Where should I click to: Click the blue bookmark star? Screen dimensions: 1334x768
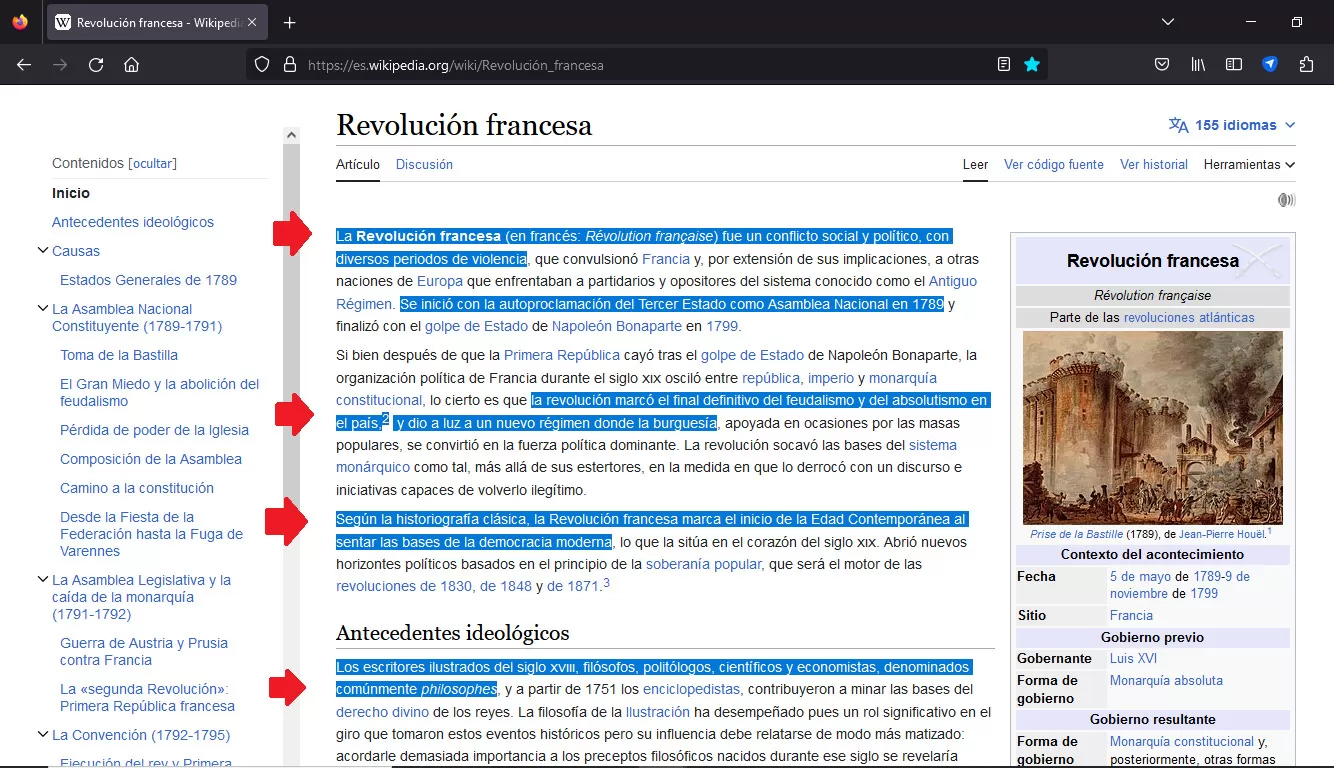pos(1032,65)
